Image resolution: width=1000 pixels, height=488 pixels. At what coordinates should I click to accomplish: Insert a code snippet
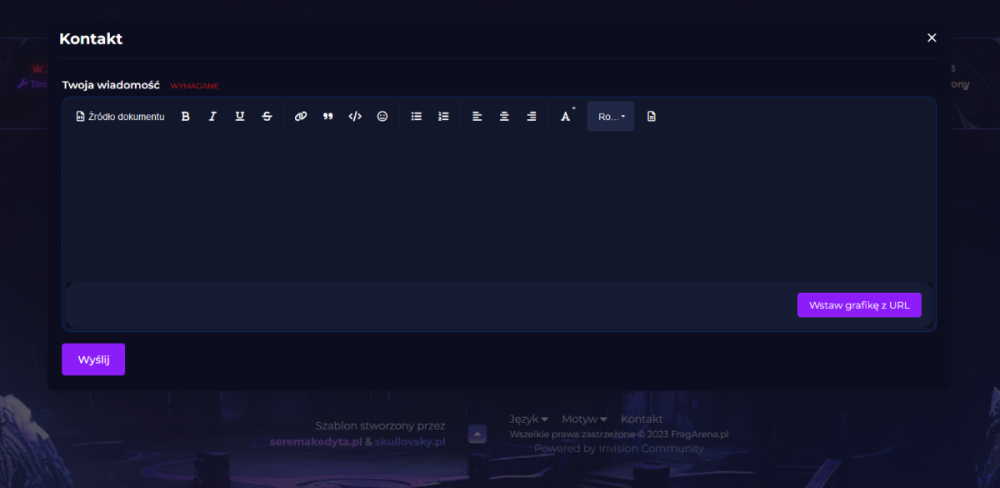(355, 117)
